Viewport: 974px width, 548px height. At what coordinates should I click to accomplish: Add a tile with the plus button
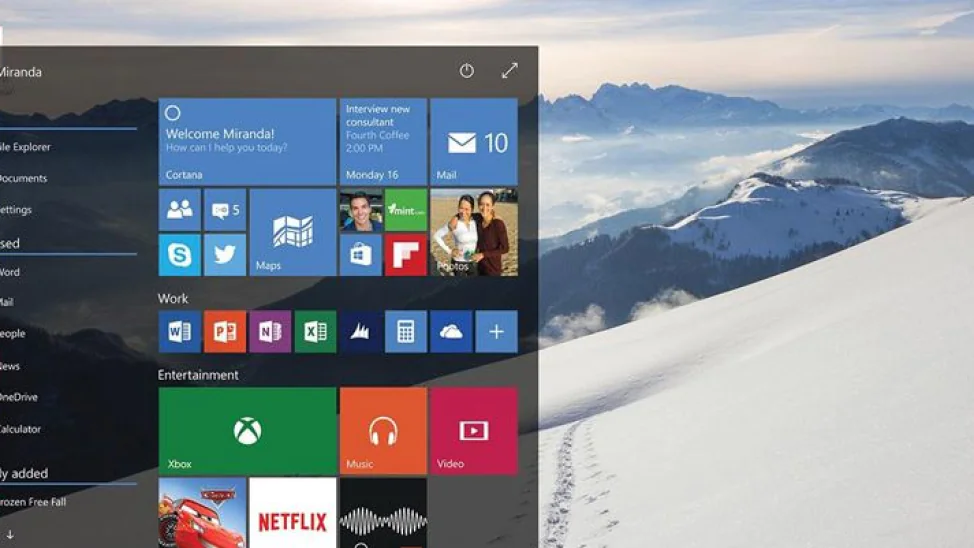tap(496, 332)
